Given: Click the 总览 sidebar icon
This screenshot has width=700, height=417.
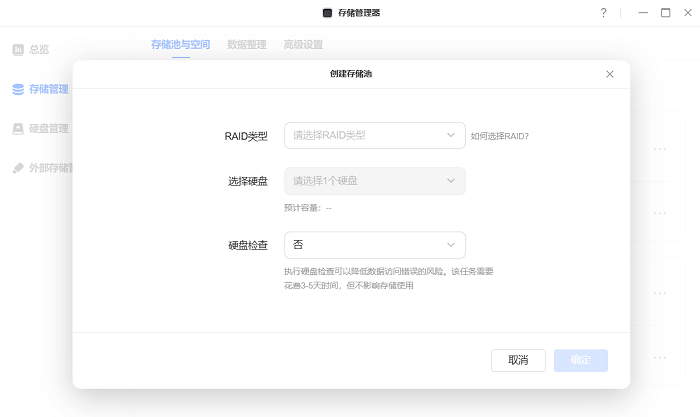Looking at the screenshot, I should click(18, 49).
